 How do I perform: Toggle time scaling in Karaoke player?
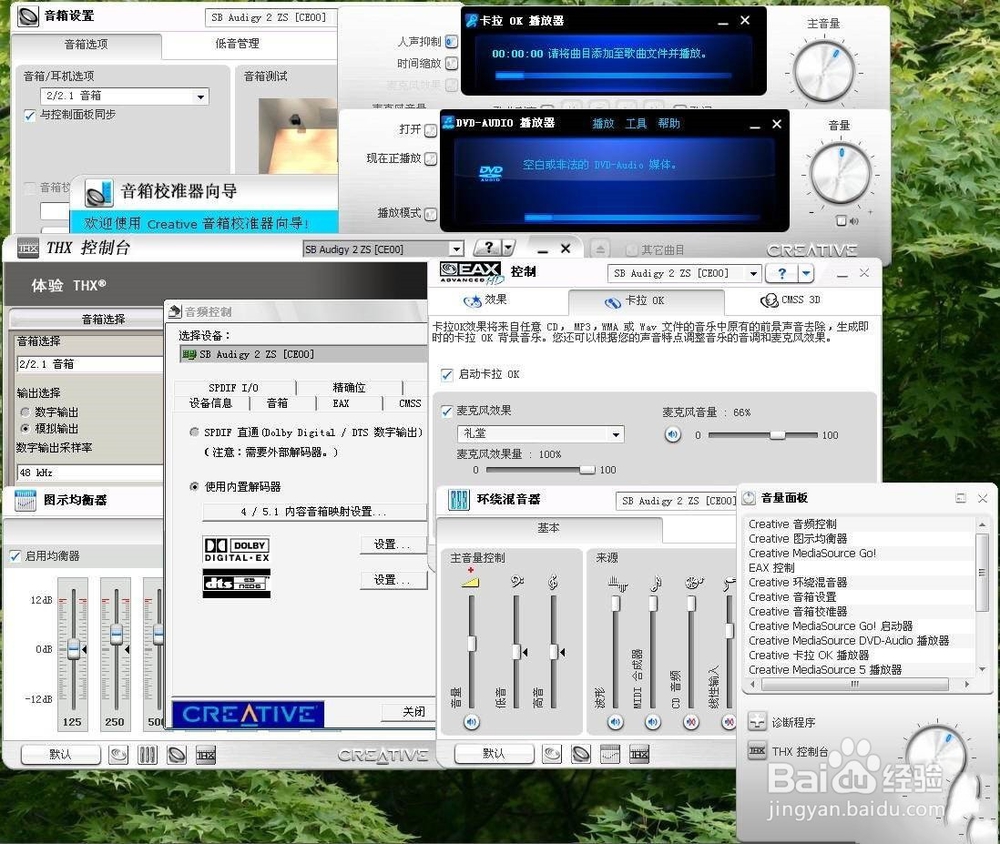pos(452,63)
